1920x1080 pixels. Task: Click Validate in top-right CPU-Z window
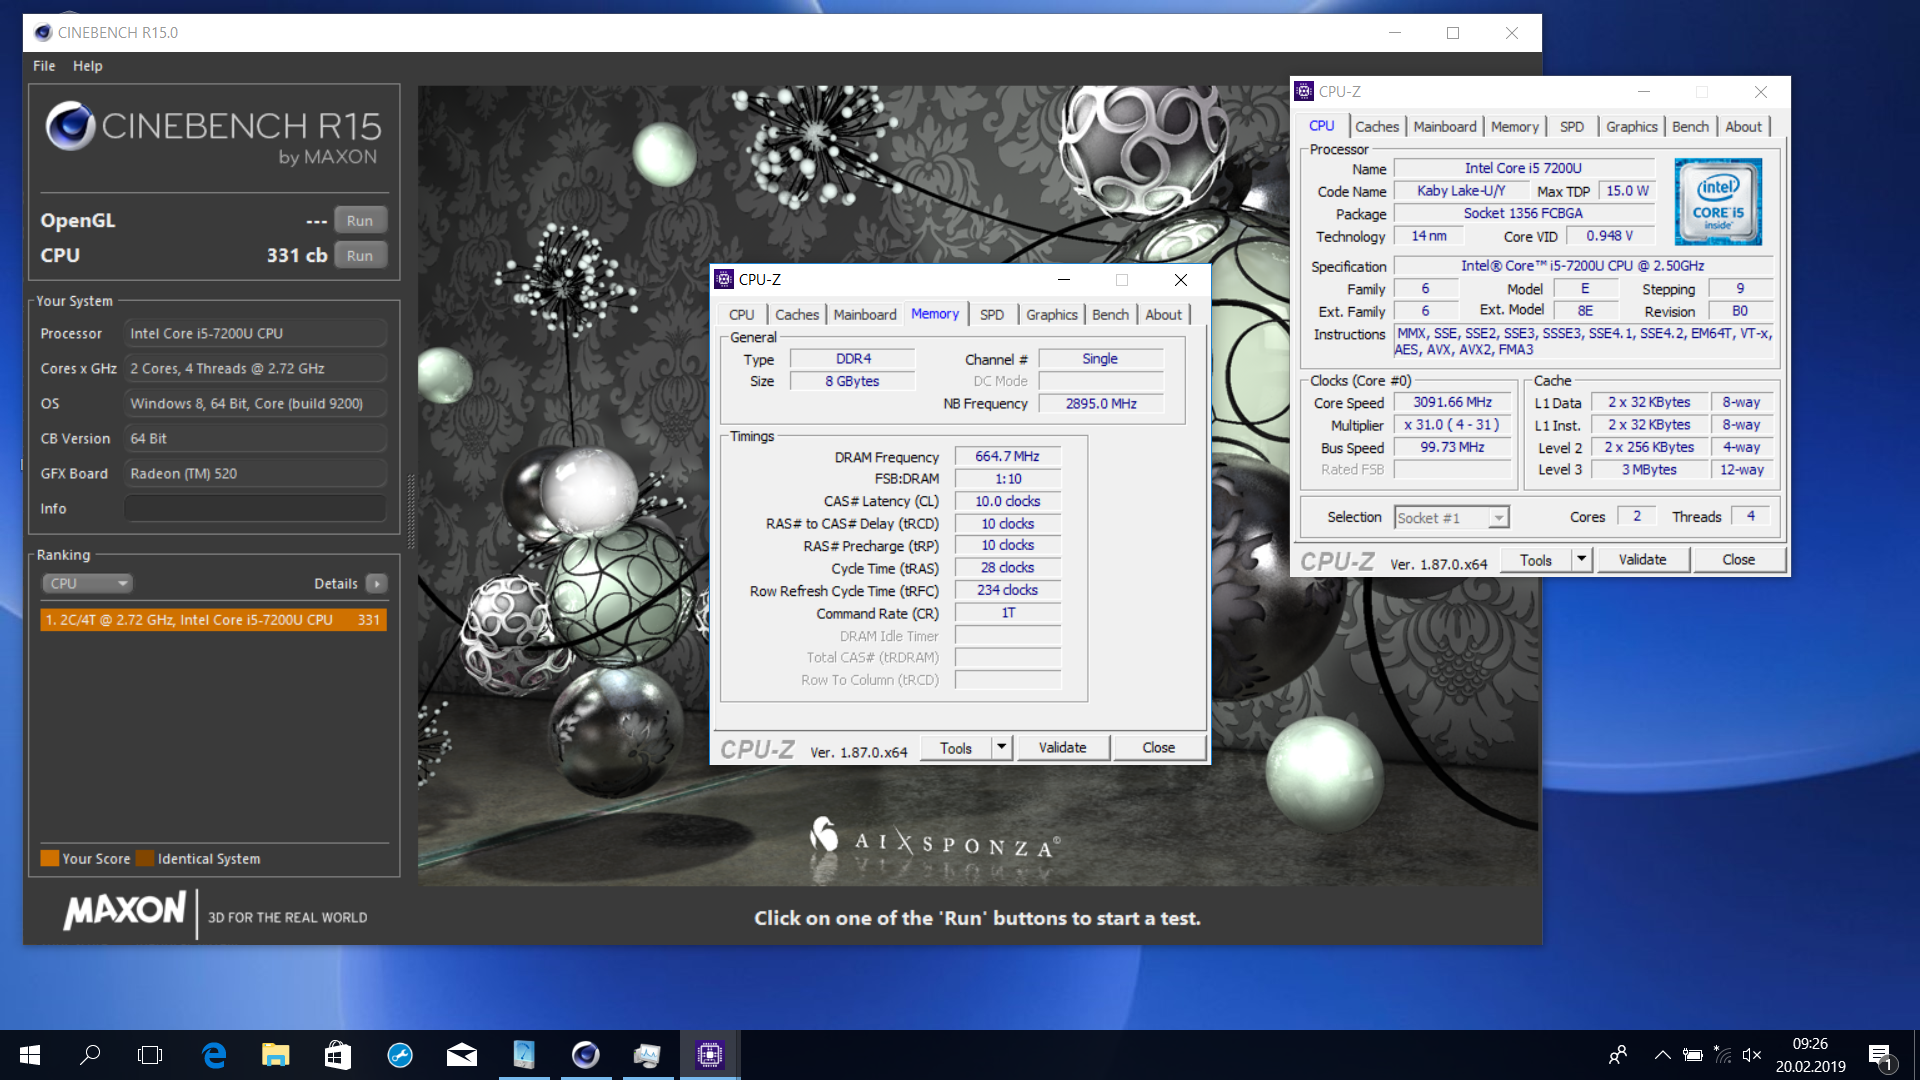pos(1642,560)
